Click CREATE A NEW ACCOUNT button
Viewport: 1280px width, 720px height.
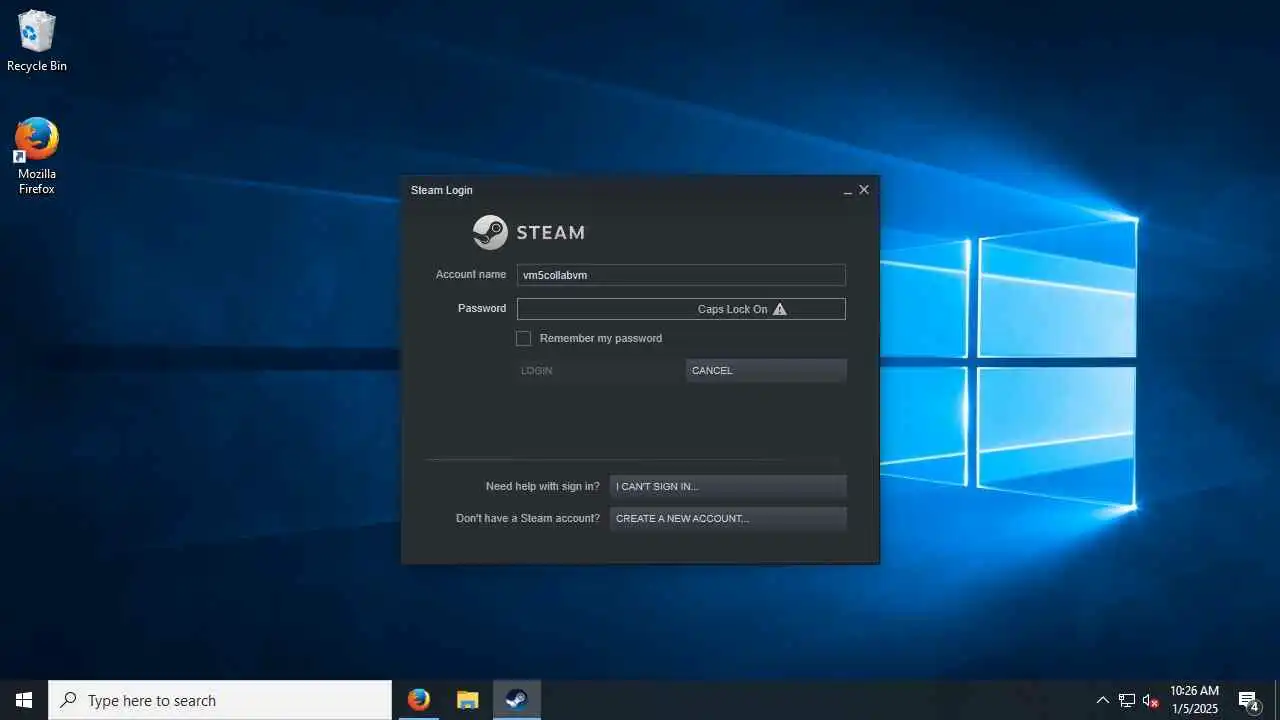(x=728, y=518)
